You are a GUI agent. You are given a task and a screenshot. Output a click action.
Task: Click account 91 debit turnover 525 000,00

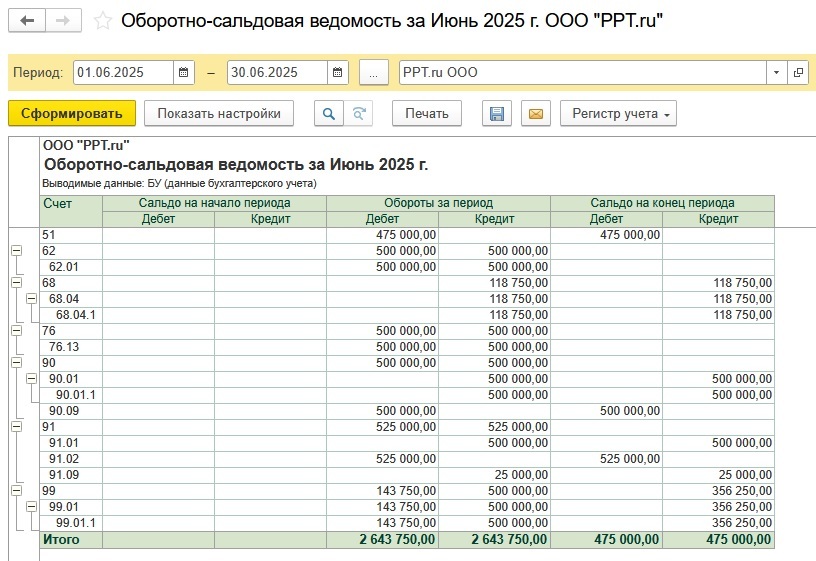pyautogui.click(x=382, y=427)
